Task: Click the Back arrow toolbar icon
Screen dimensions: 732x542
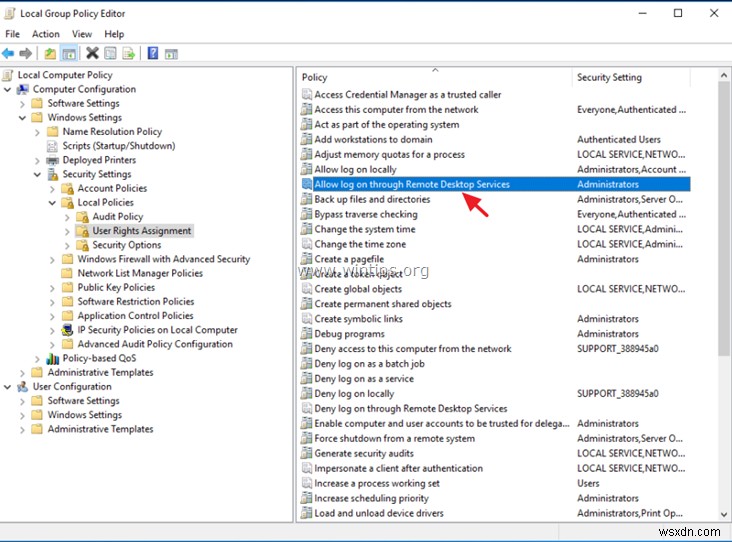Action: tap(8, 54)
